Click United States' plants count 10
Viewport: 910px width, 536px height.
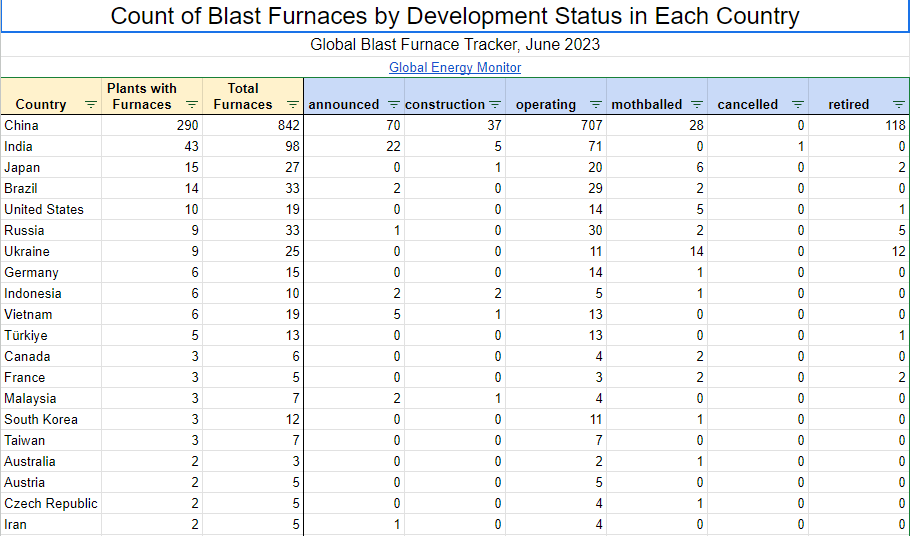click(192, 209)
